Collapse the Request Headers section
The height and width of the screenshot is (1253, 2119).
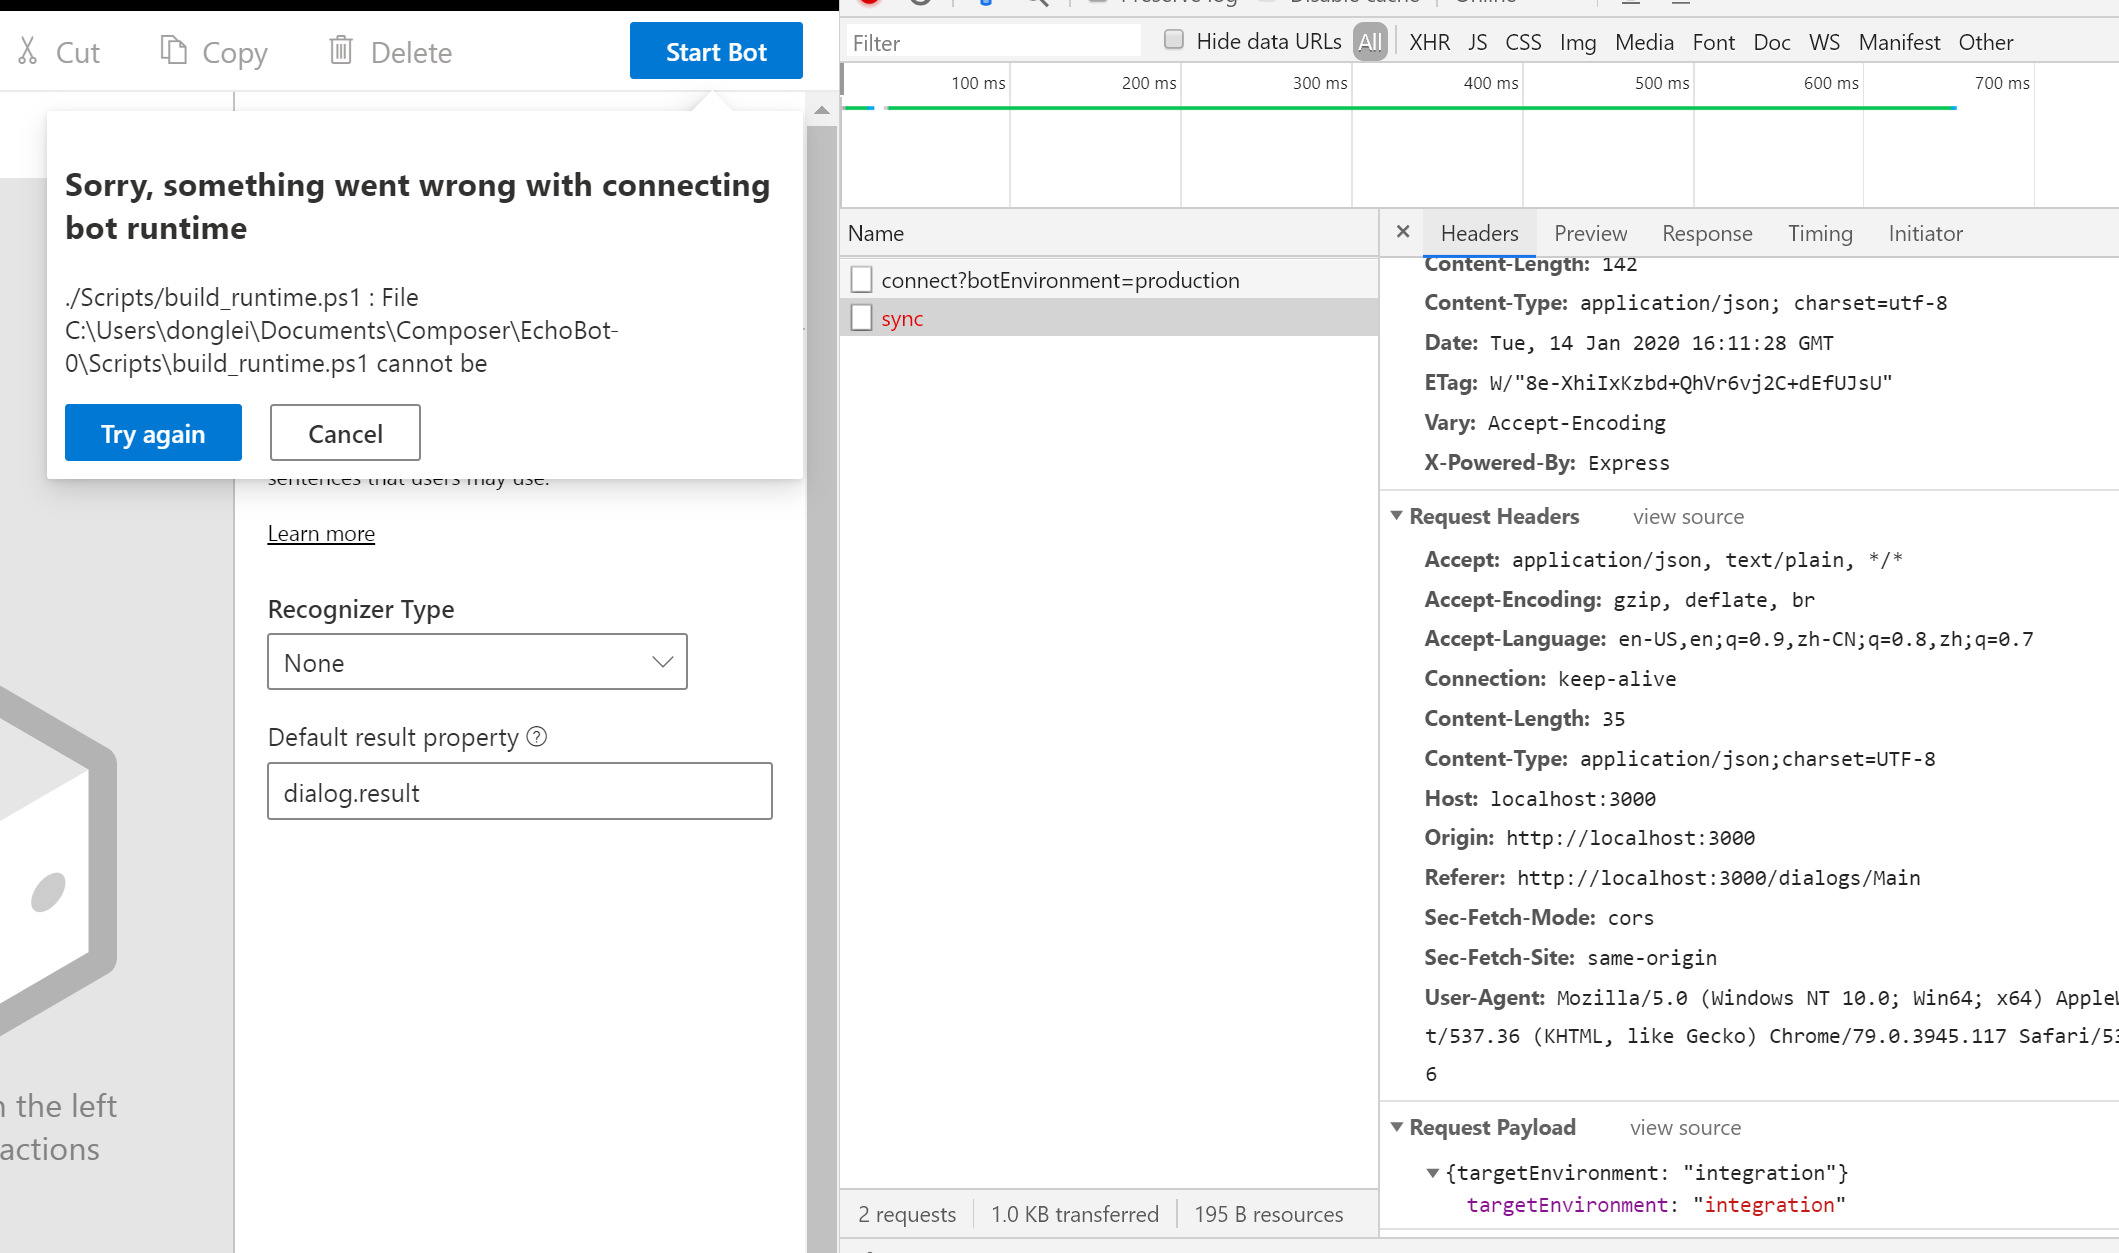pos(1397,516)
